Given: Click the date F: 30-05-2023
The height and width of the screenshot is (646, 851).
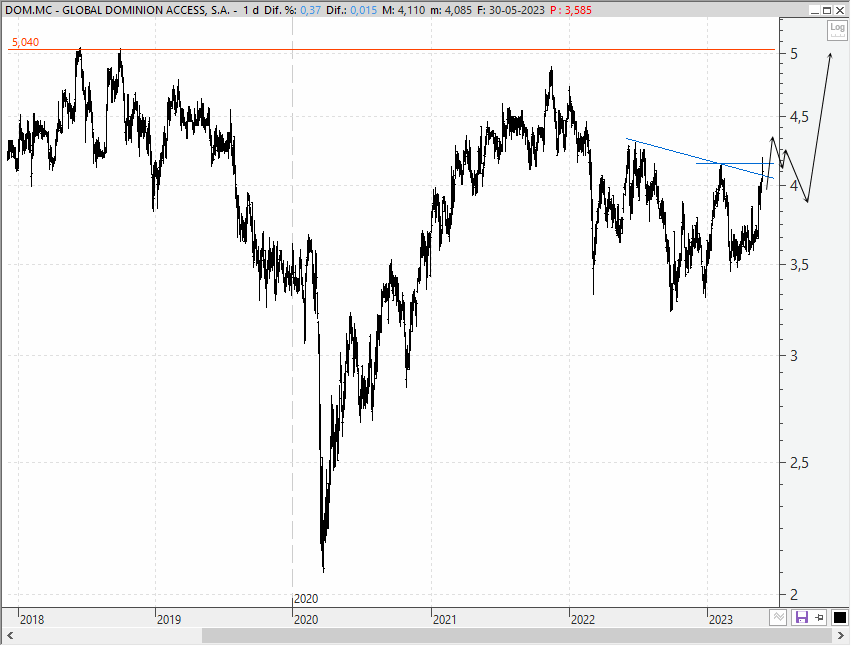Looking at the screenshot, I should pyautogui.click(x=511, y=10).
